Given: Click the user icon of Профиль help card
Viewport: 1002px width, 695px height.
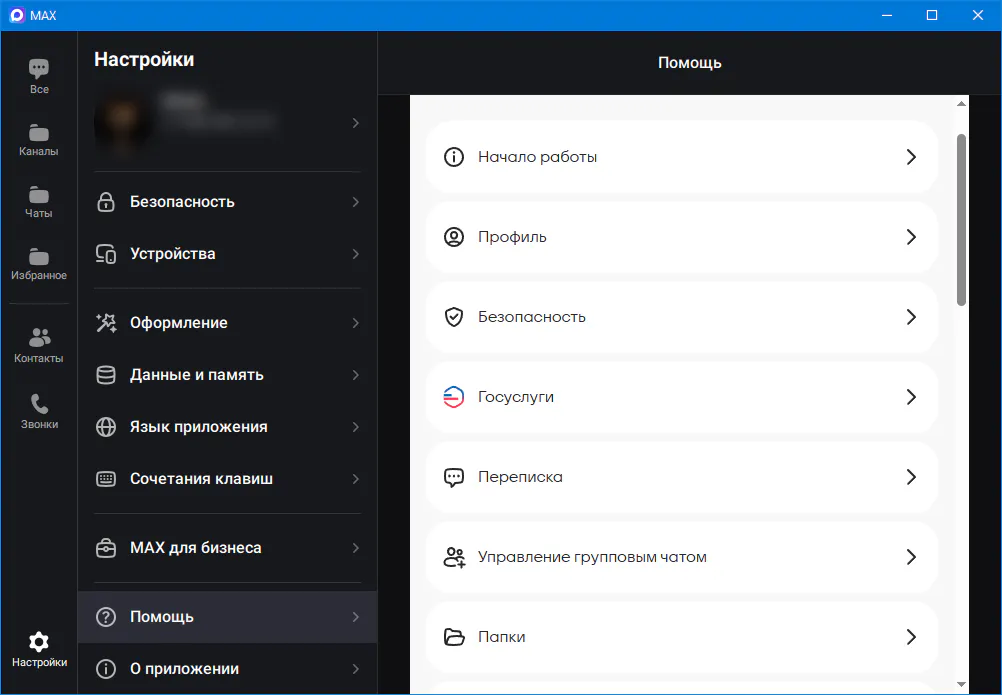Looking at the screenshot, I should [x=454, y=237].
